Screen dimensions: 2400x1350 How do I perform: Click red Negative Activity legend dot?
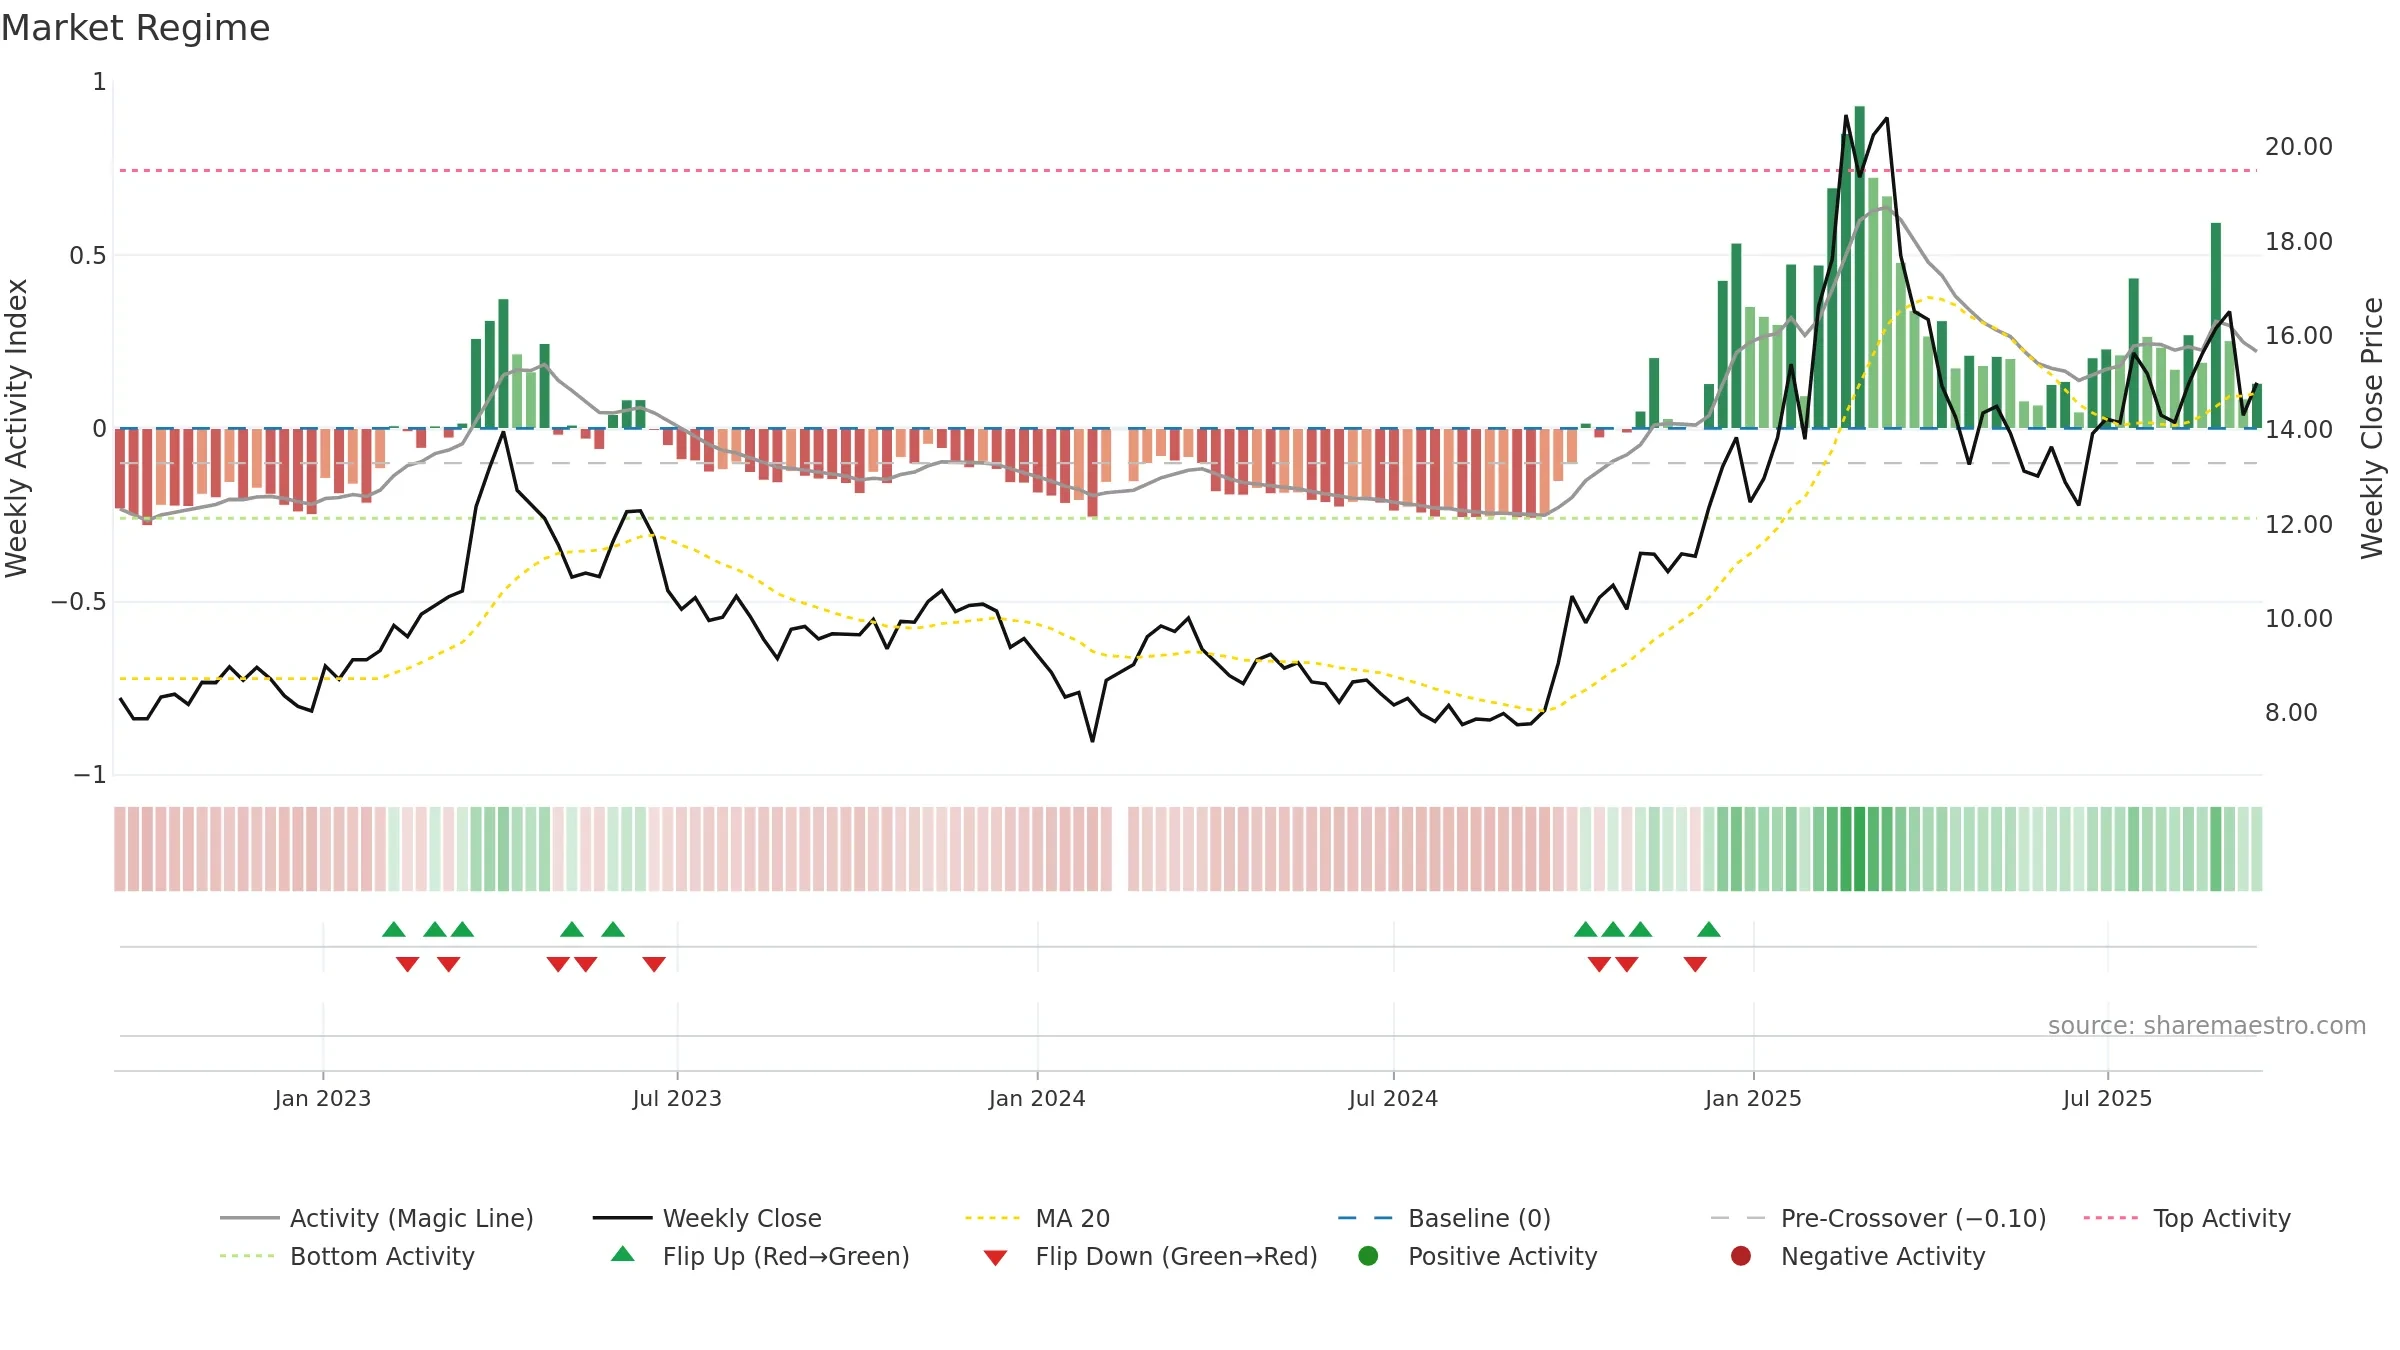click(1741, 1255)
